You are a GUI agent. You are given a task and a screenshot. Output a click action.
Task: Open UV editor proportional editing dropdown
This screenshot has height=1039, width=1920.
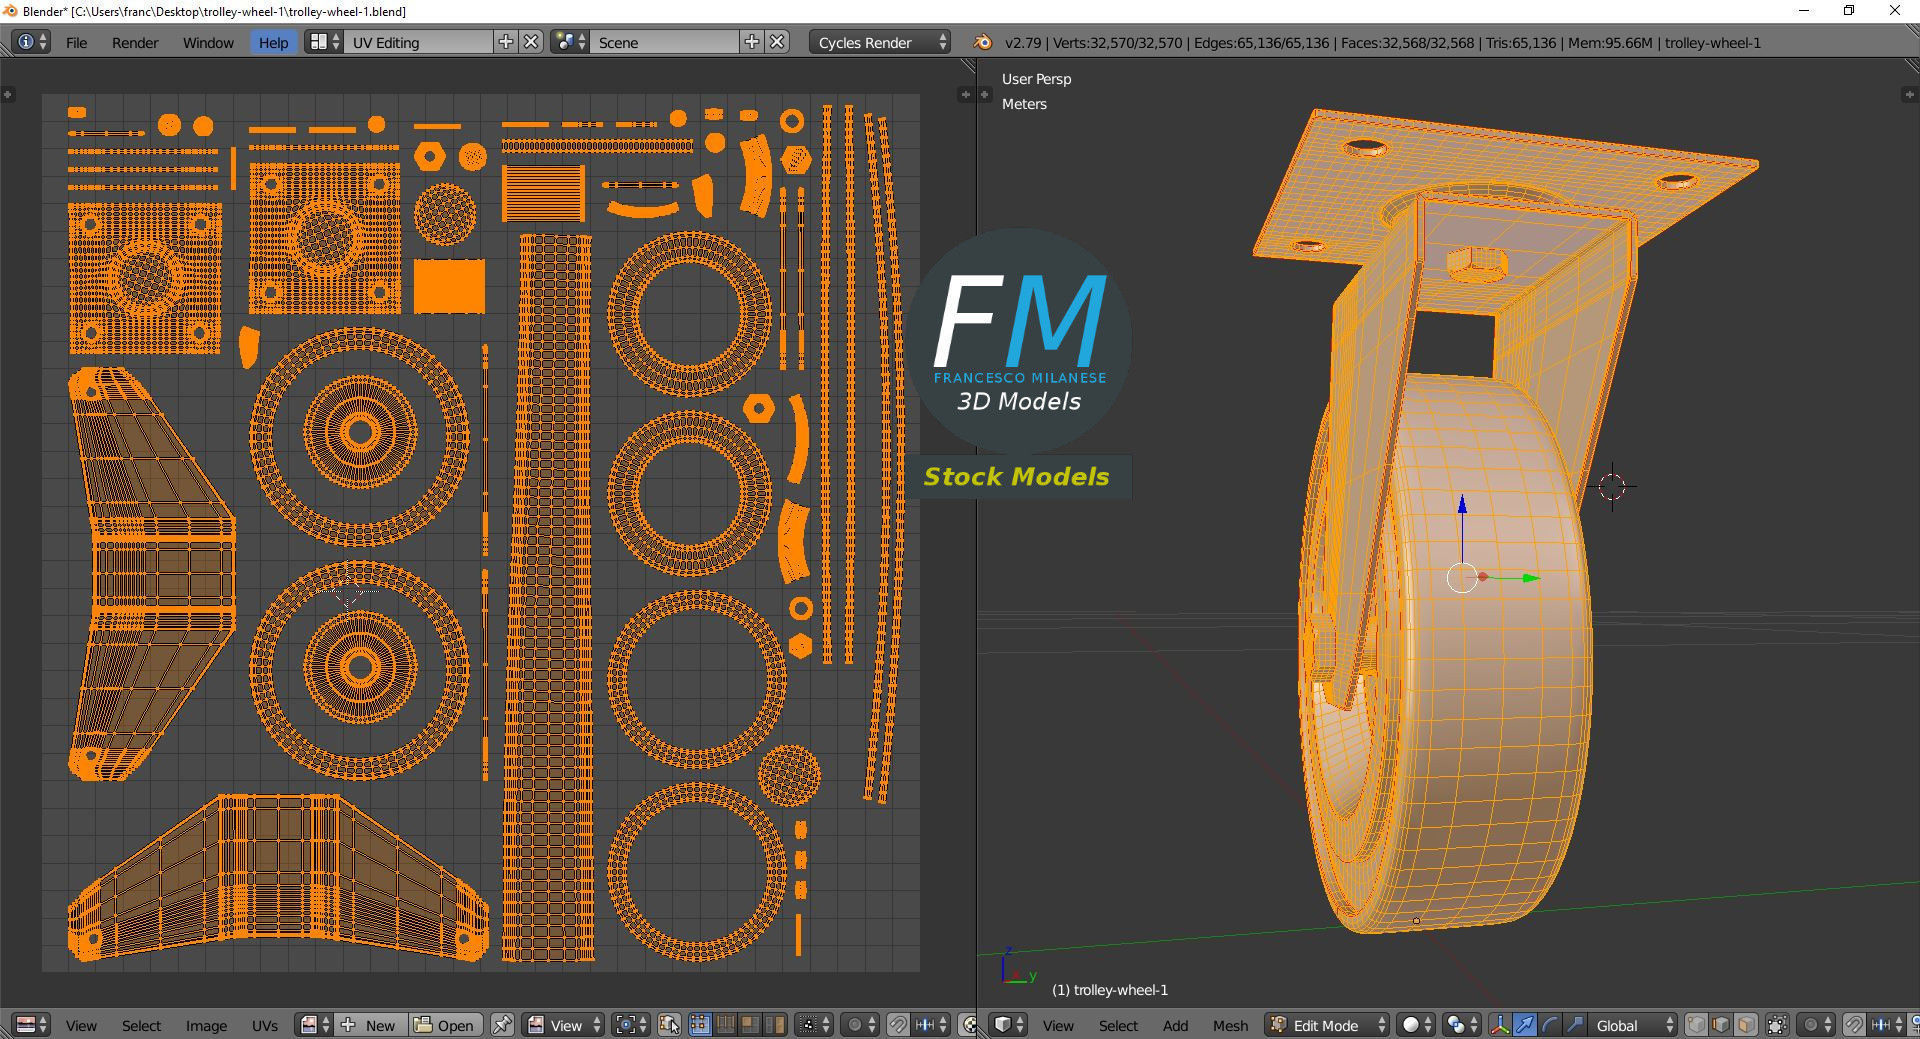pos(860,1025)
